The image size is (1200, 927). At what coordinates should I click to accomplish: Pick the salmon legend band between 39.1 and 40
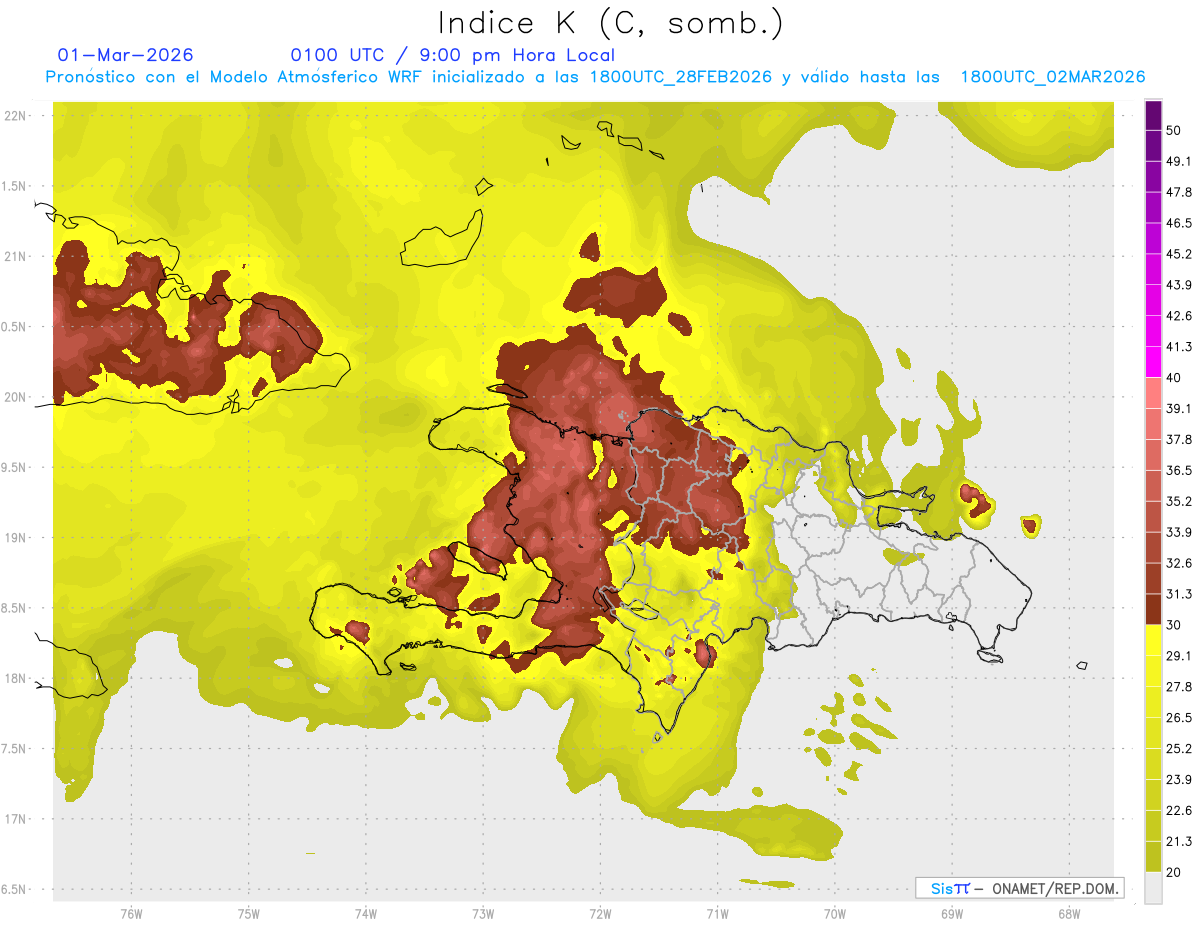(1153, 393)
